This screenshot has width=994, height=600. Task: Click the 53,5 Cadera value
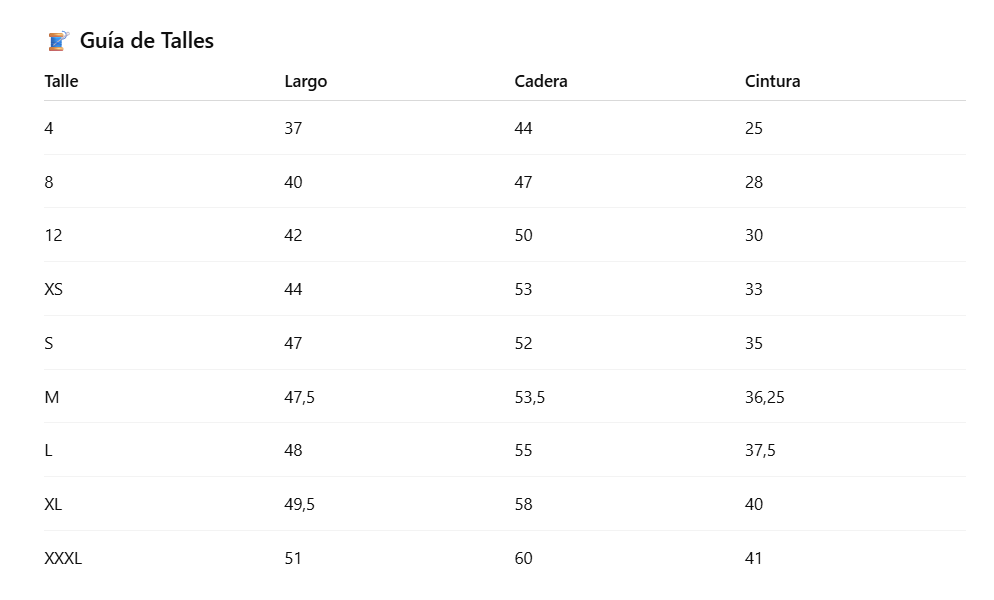[x=529, y=397]
